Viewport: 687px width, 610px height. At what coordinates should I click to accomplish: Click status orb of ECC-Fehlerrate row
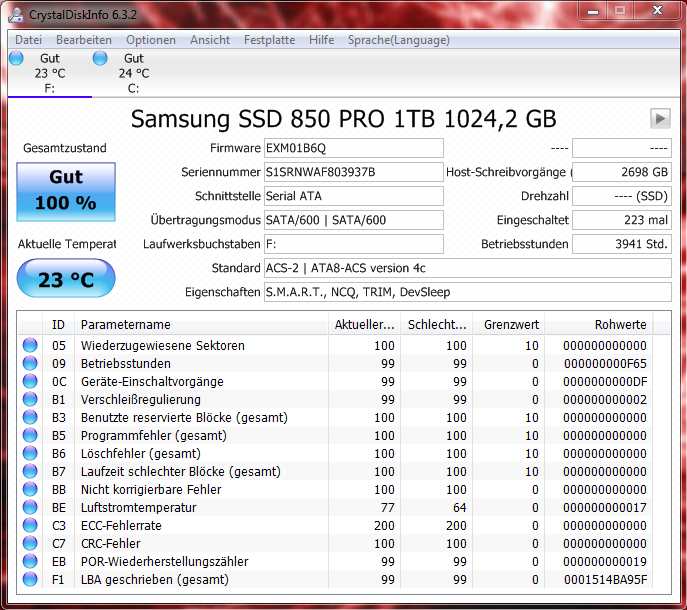point(30,525)
